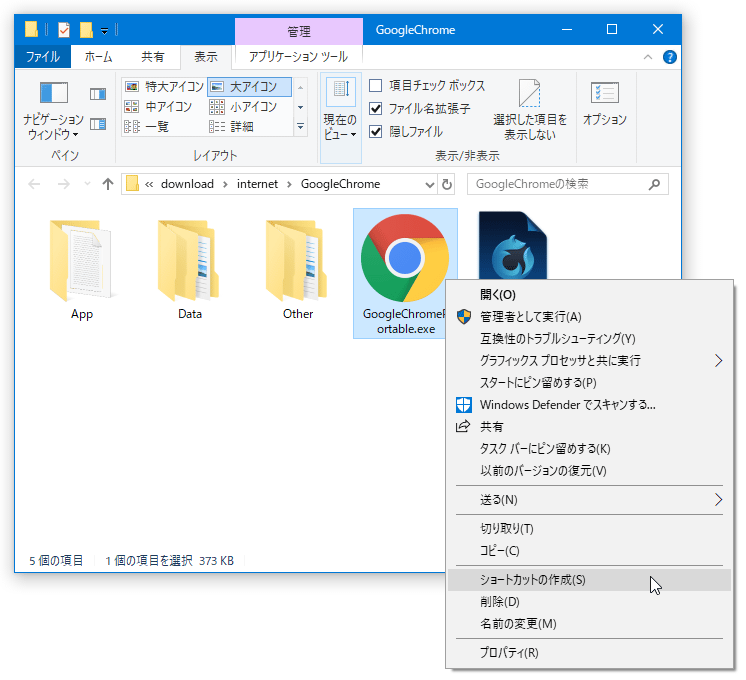746x680 pixels.
Task: Choose コピー(C) from context menu
Action: coord(589,551)
